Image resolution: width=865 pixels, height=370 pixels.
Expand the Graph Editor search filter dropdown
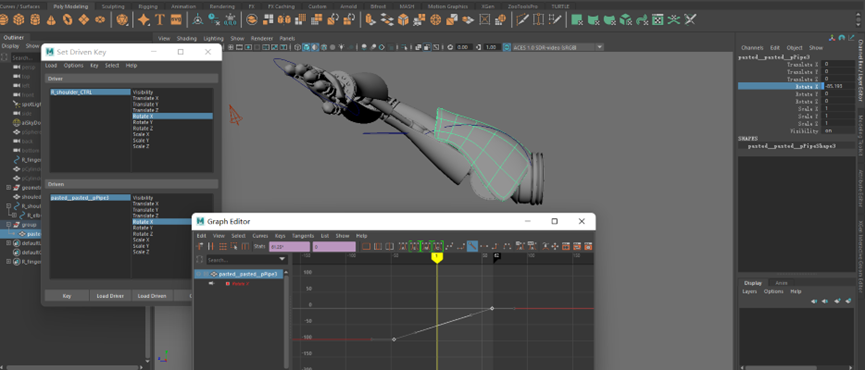[297, 259]
